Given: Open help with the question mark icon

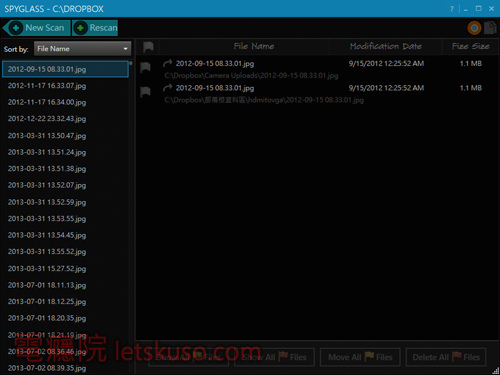Looking at the screenshot, I should pos(452,9).
